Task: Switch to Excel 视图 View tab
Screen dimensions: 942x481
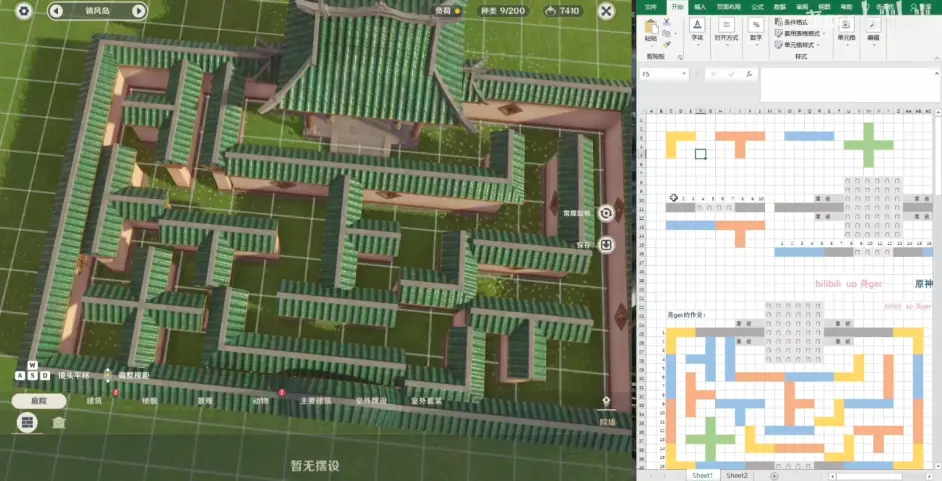Action: coord(824,7)
